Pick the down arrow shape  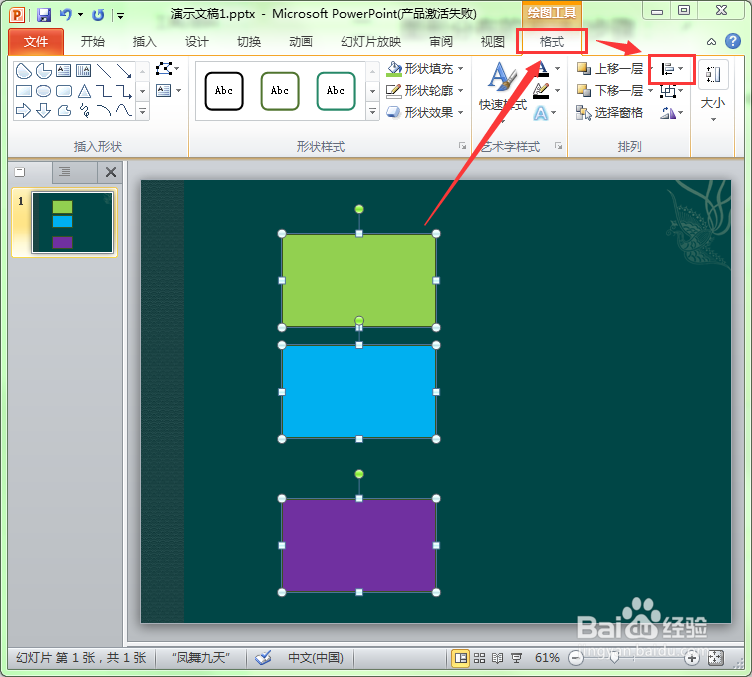click(x=44, y=111)
